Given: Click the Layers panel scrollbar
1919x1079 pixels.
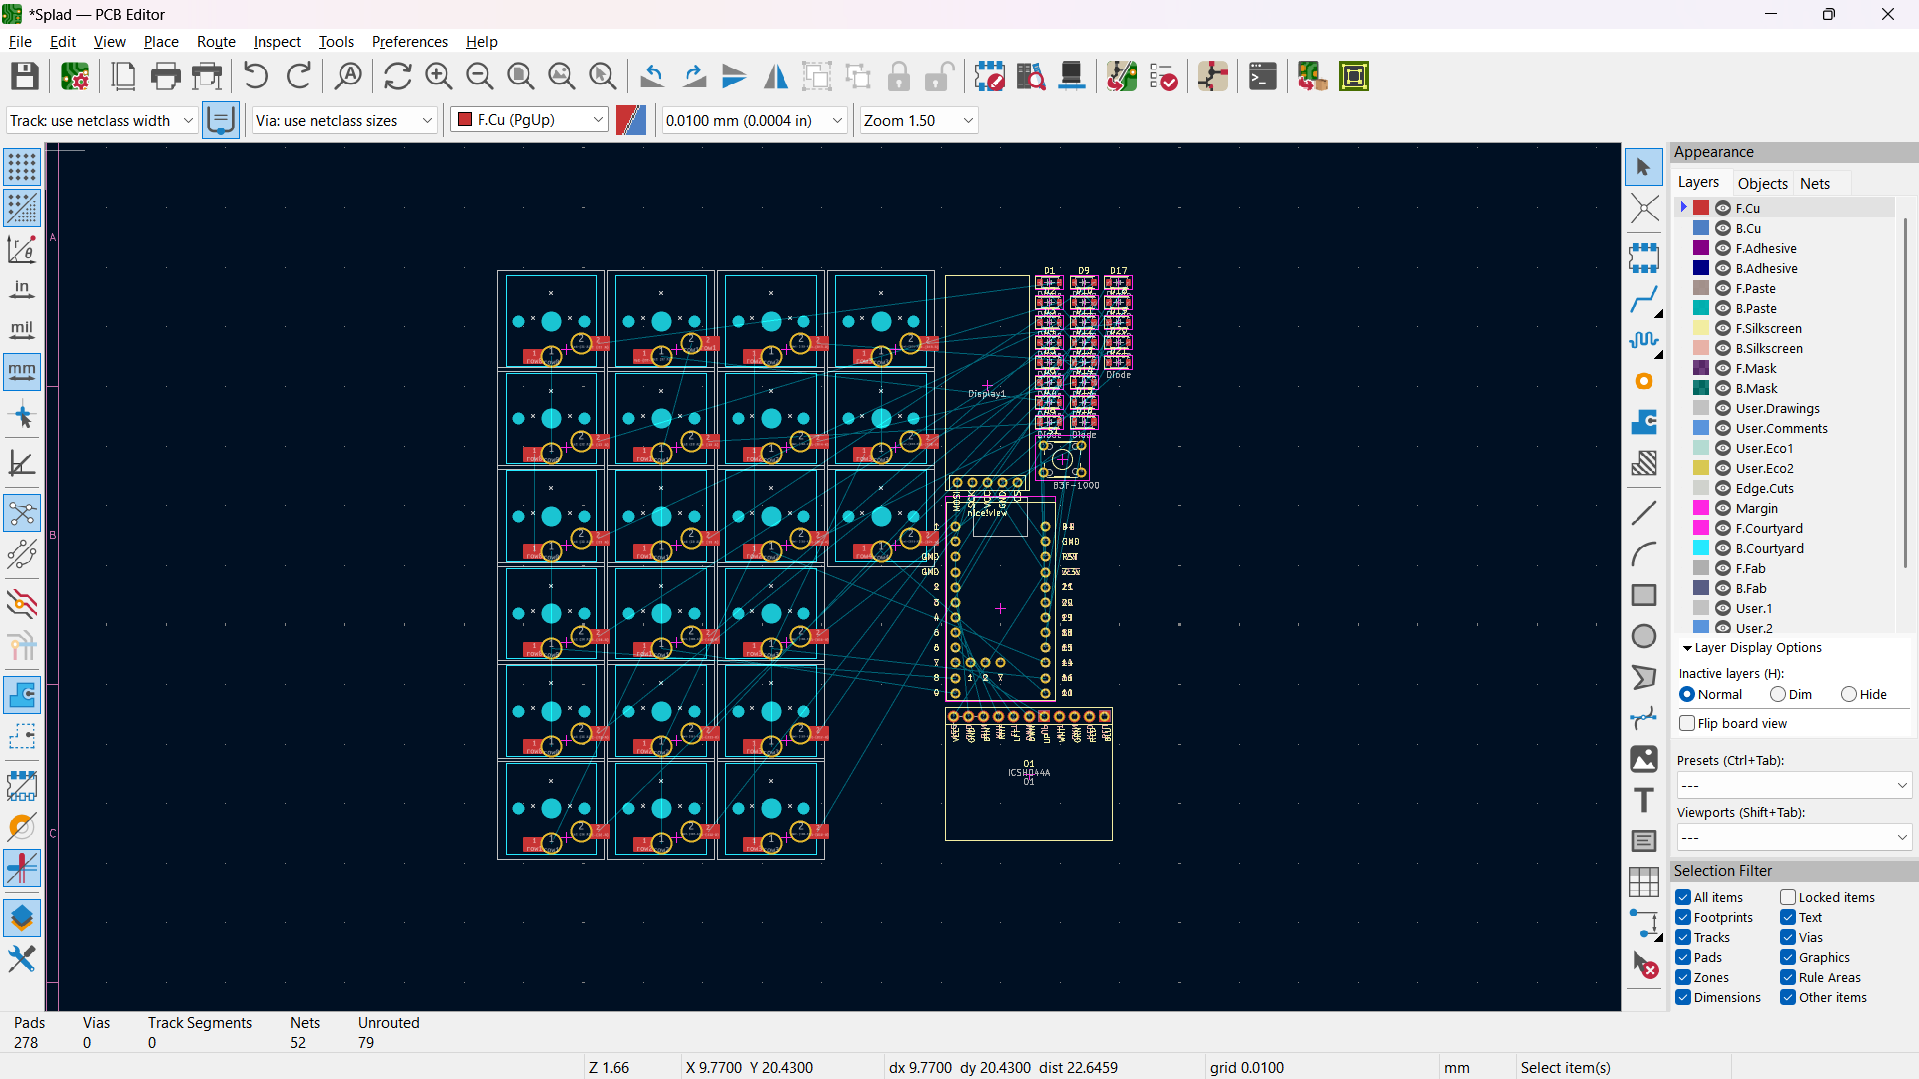Looking at the screenshot, I should click(x=1905, y=400).
